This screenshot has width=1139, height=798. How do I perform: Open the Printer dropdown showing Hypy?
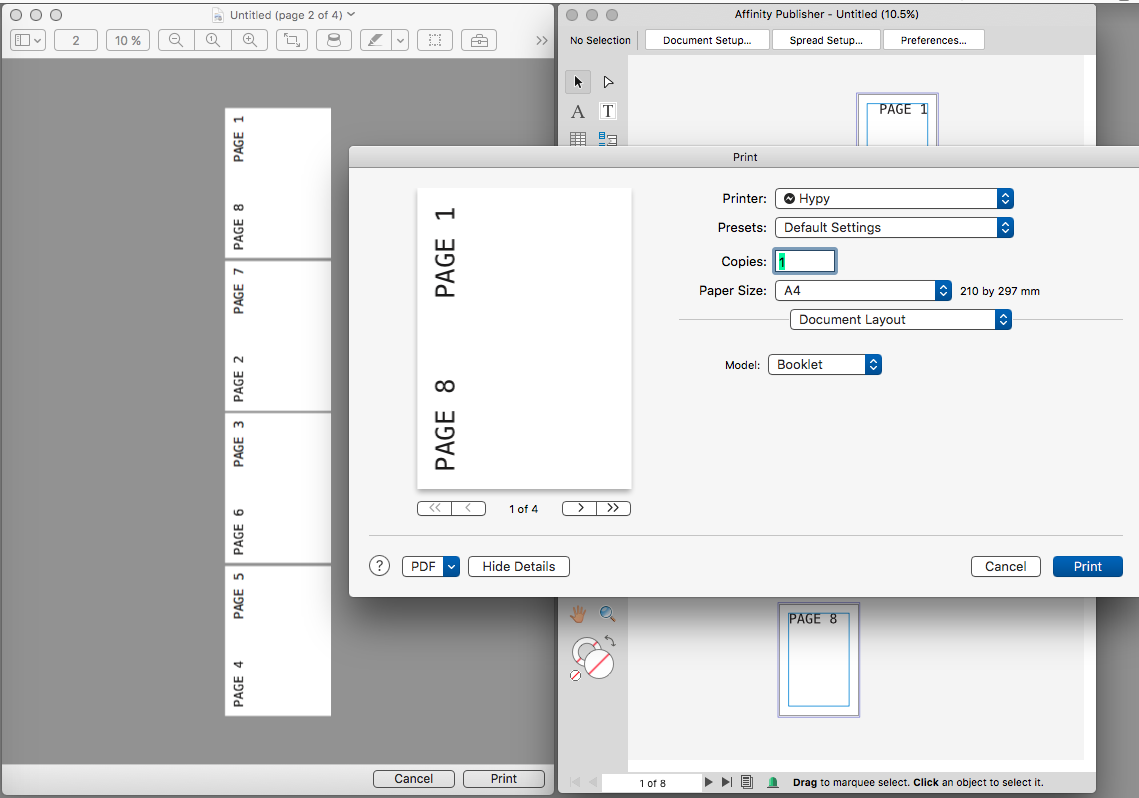click(892, 198)
